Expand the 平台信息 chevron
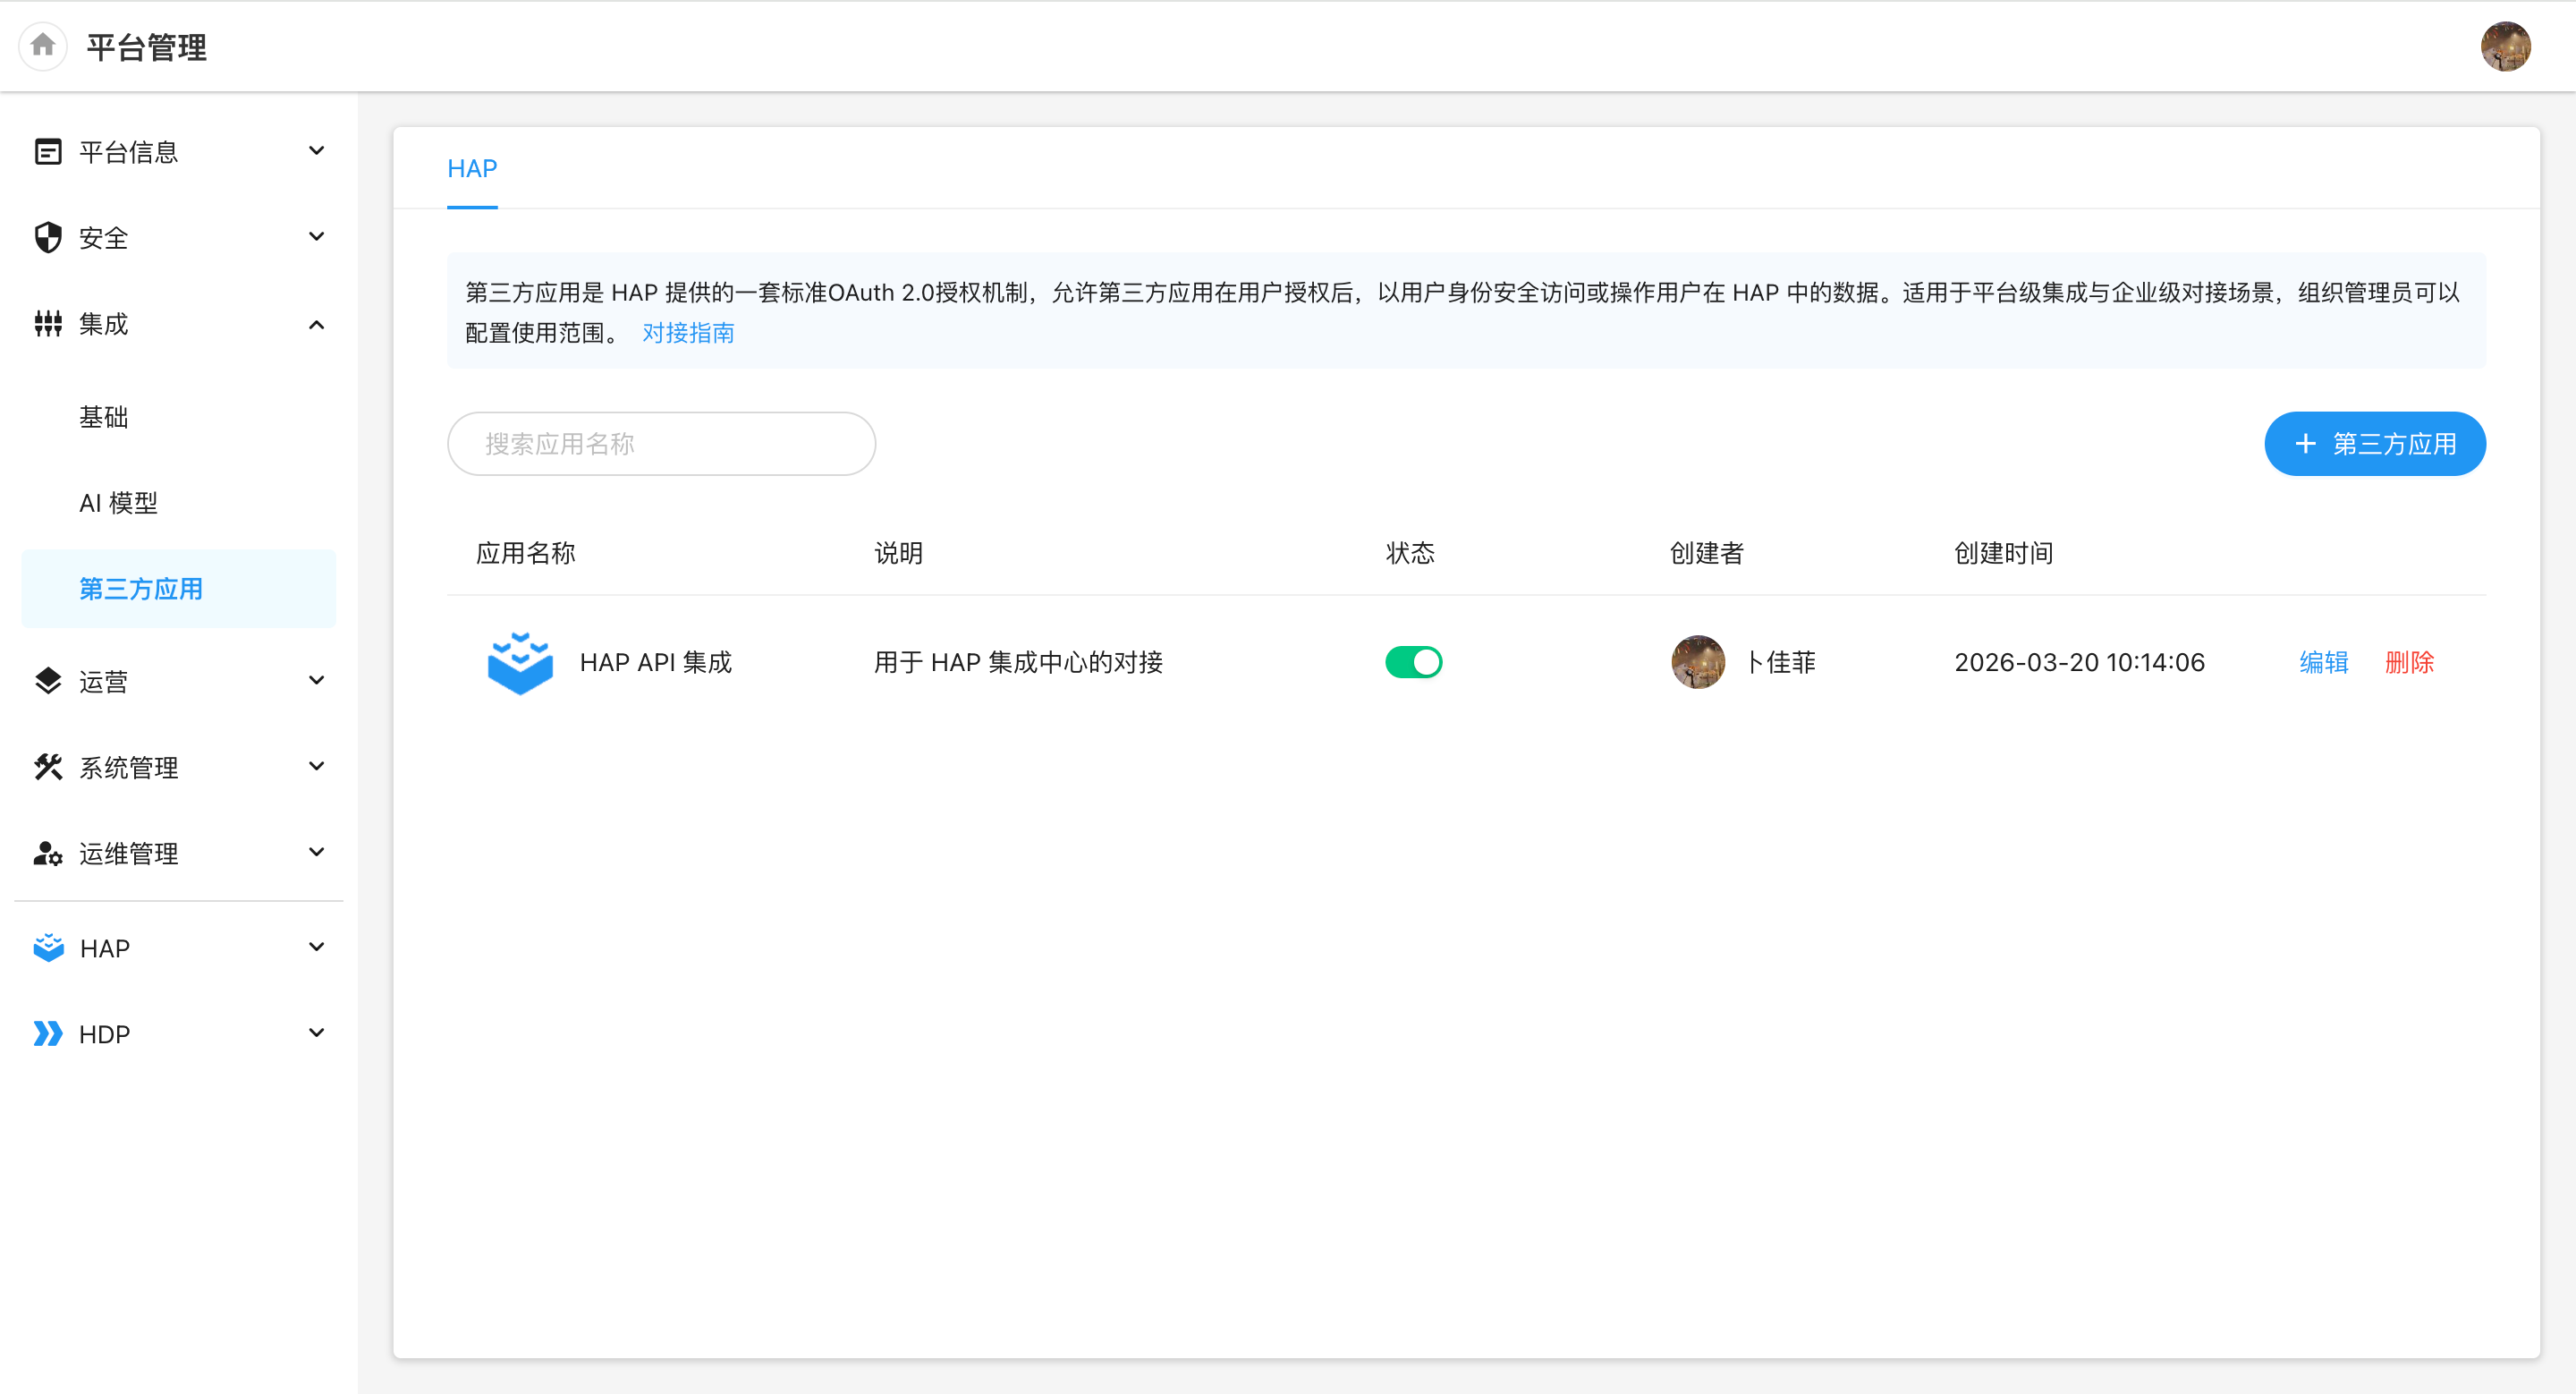The width and height of the screenshot is (2576, 1394). (x=317, y=151)
